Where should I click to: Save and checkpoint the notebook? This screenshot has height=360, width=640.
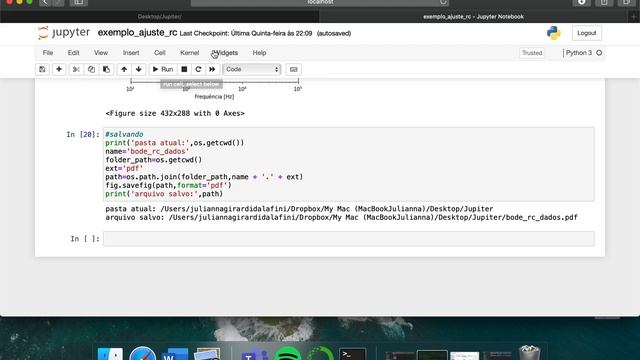(x=42, y=69)
